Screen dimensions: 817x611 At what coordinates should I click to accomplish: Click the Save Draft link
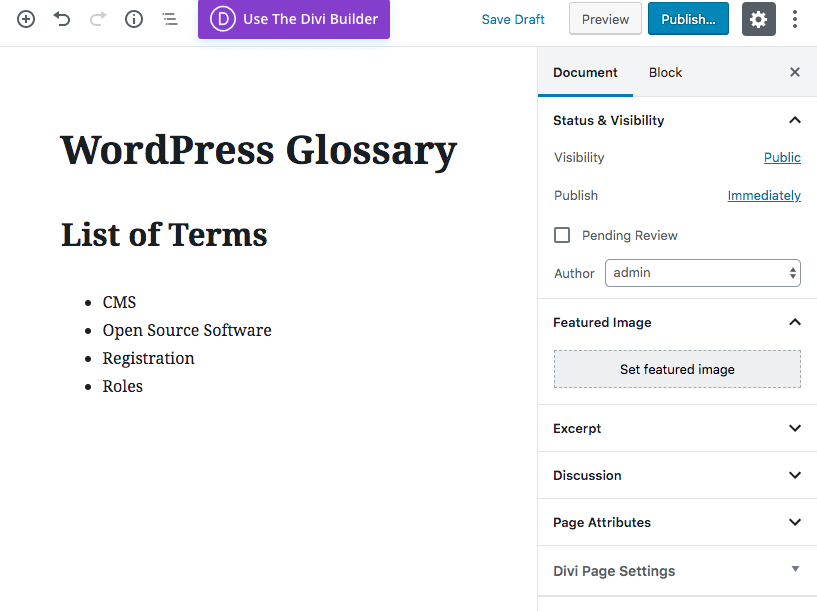(x=513, y=19)
